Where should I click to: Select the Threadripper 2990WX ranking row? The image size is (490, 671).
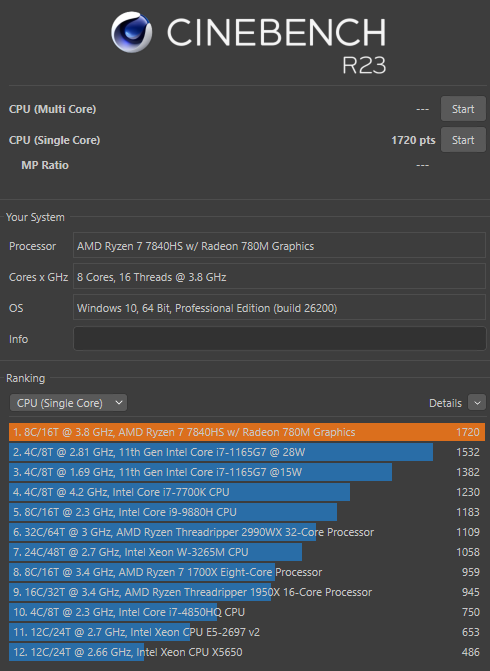point(247,532)
